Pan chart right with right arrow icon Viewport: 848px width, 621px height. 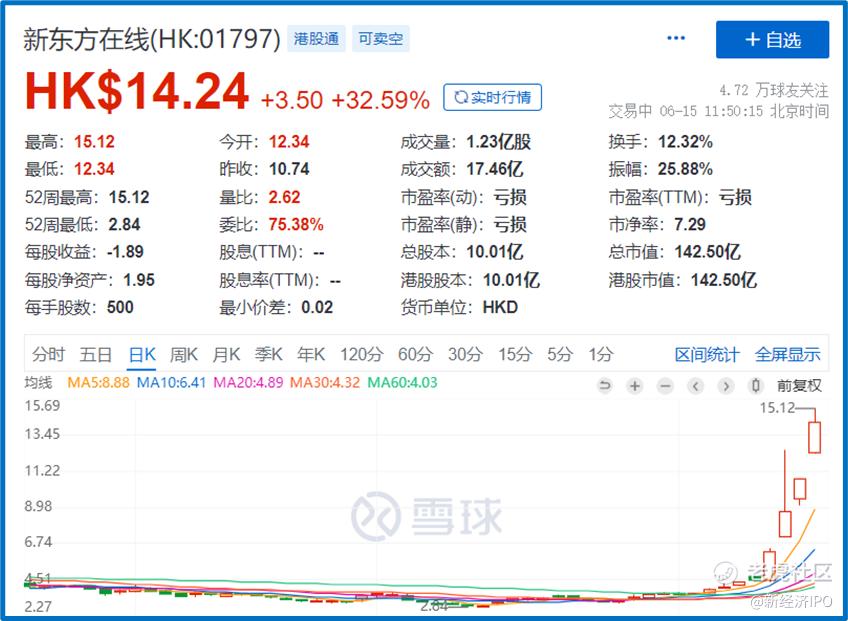click(726, 386)
